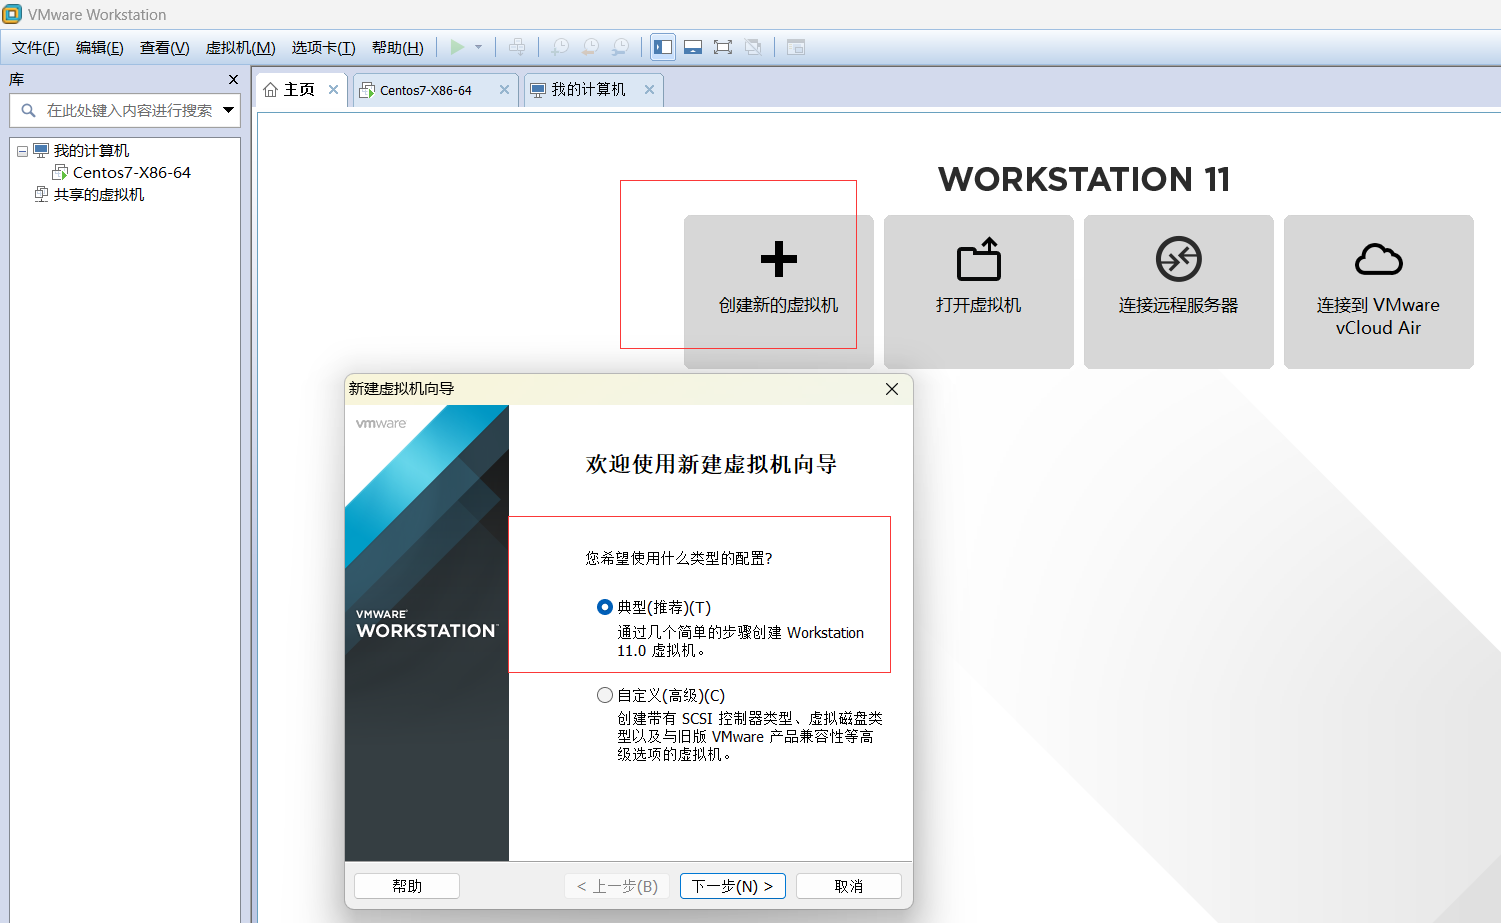Screen dimensions: 1501x923
Task: Open the 文件(F) menu
Action: (36, 48)
